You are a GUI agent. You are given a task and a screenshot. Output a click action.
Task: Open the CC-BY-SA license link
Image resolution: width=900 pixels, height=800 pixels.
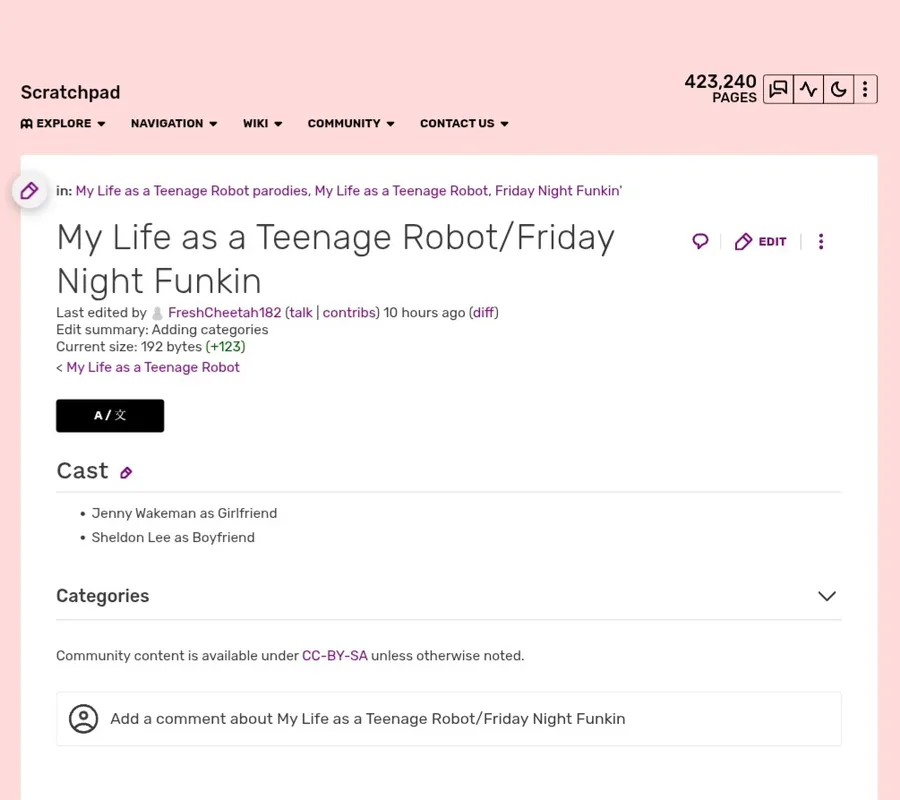click(x=334, y=656)
